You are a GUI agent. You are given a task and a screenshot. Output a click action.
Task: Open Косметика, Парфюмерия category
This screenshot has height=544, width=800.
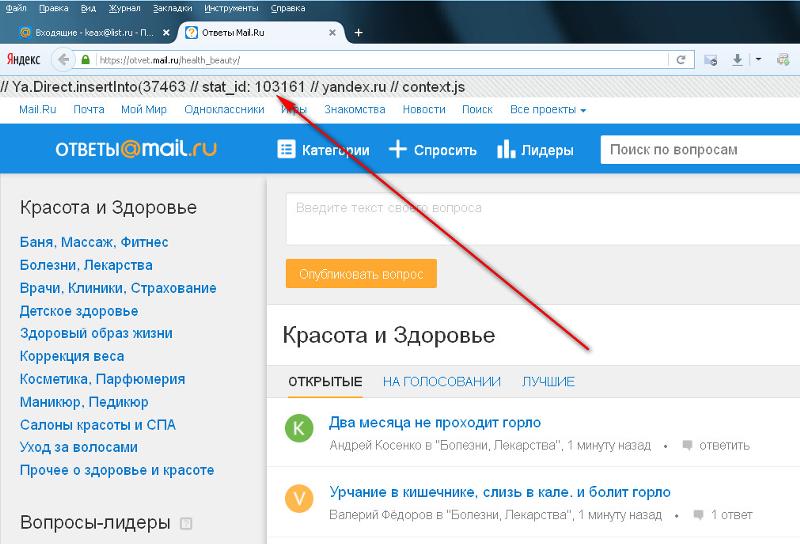(103, 379)
